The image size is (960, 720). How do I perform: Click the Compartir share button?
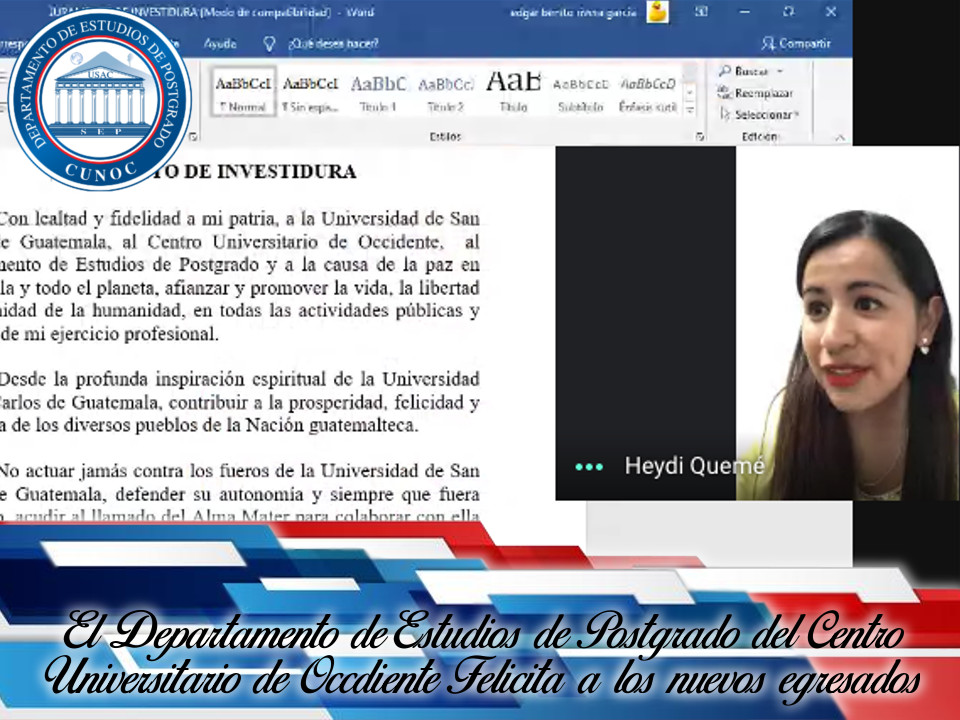tap(796, 43)
